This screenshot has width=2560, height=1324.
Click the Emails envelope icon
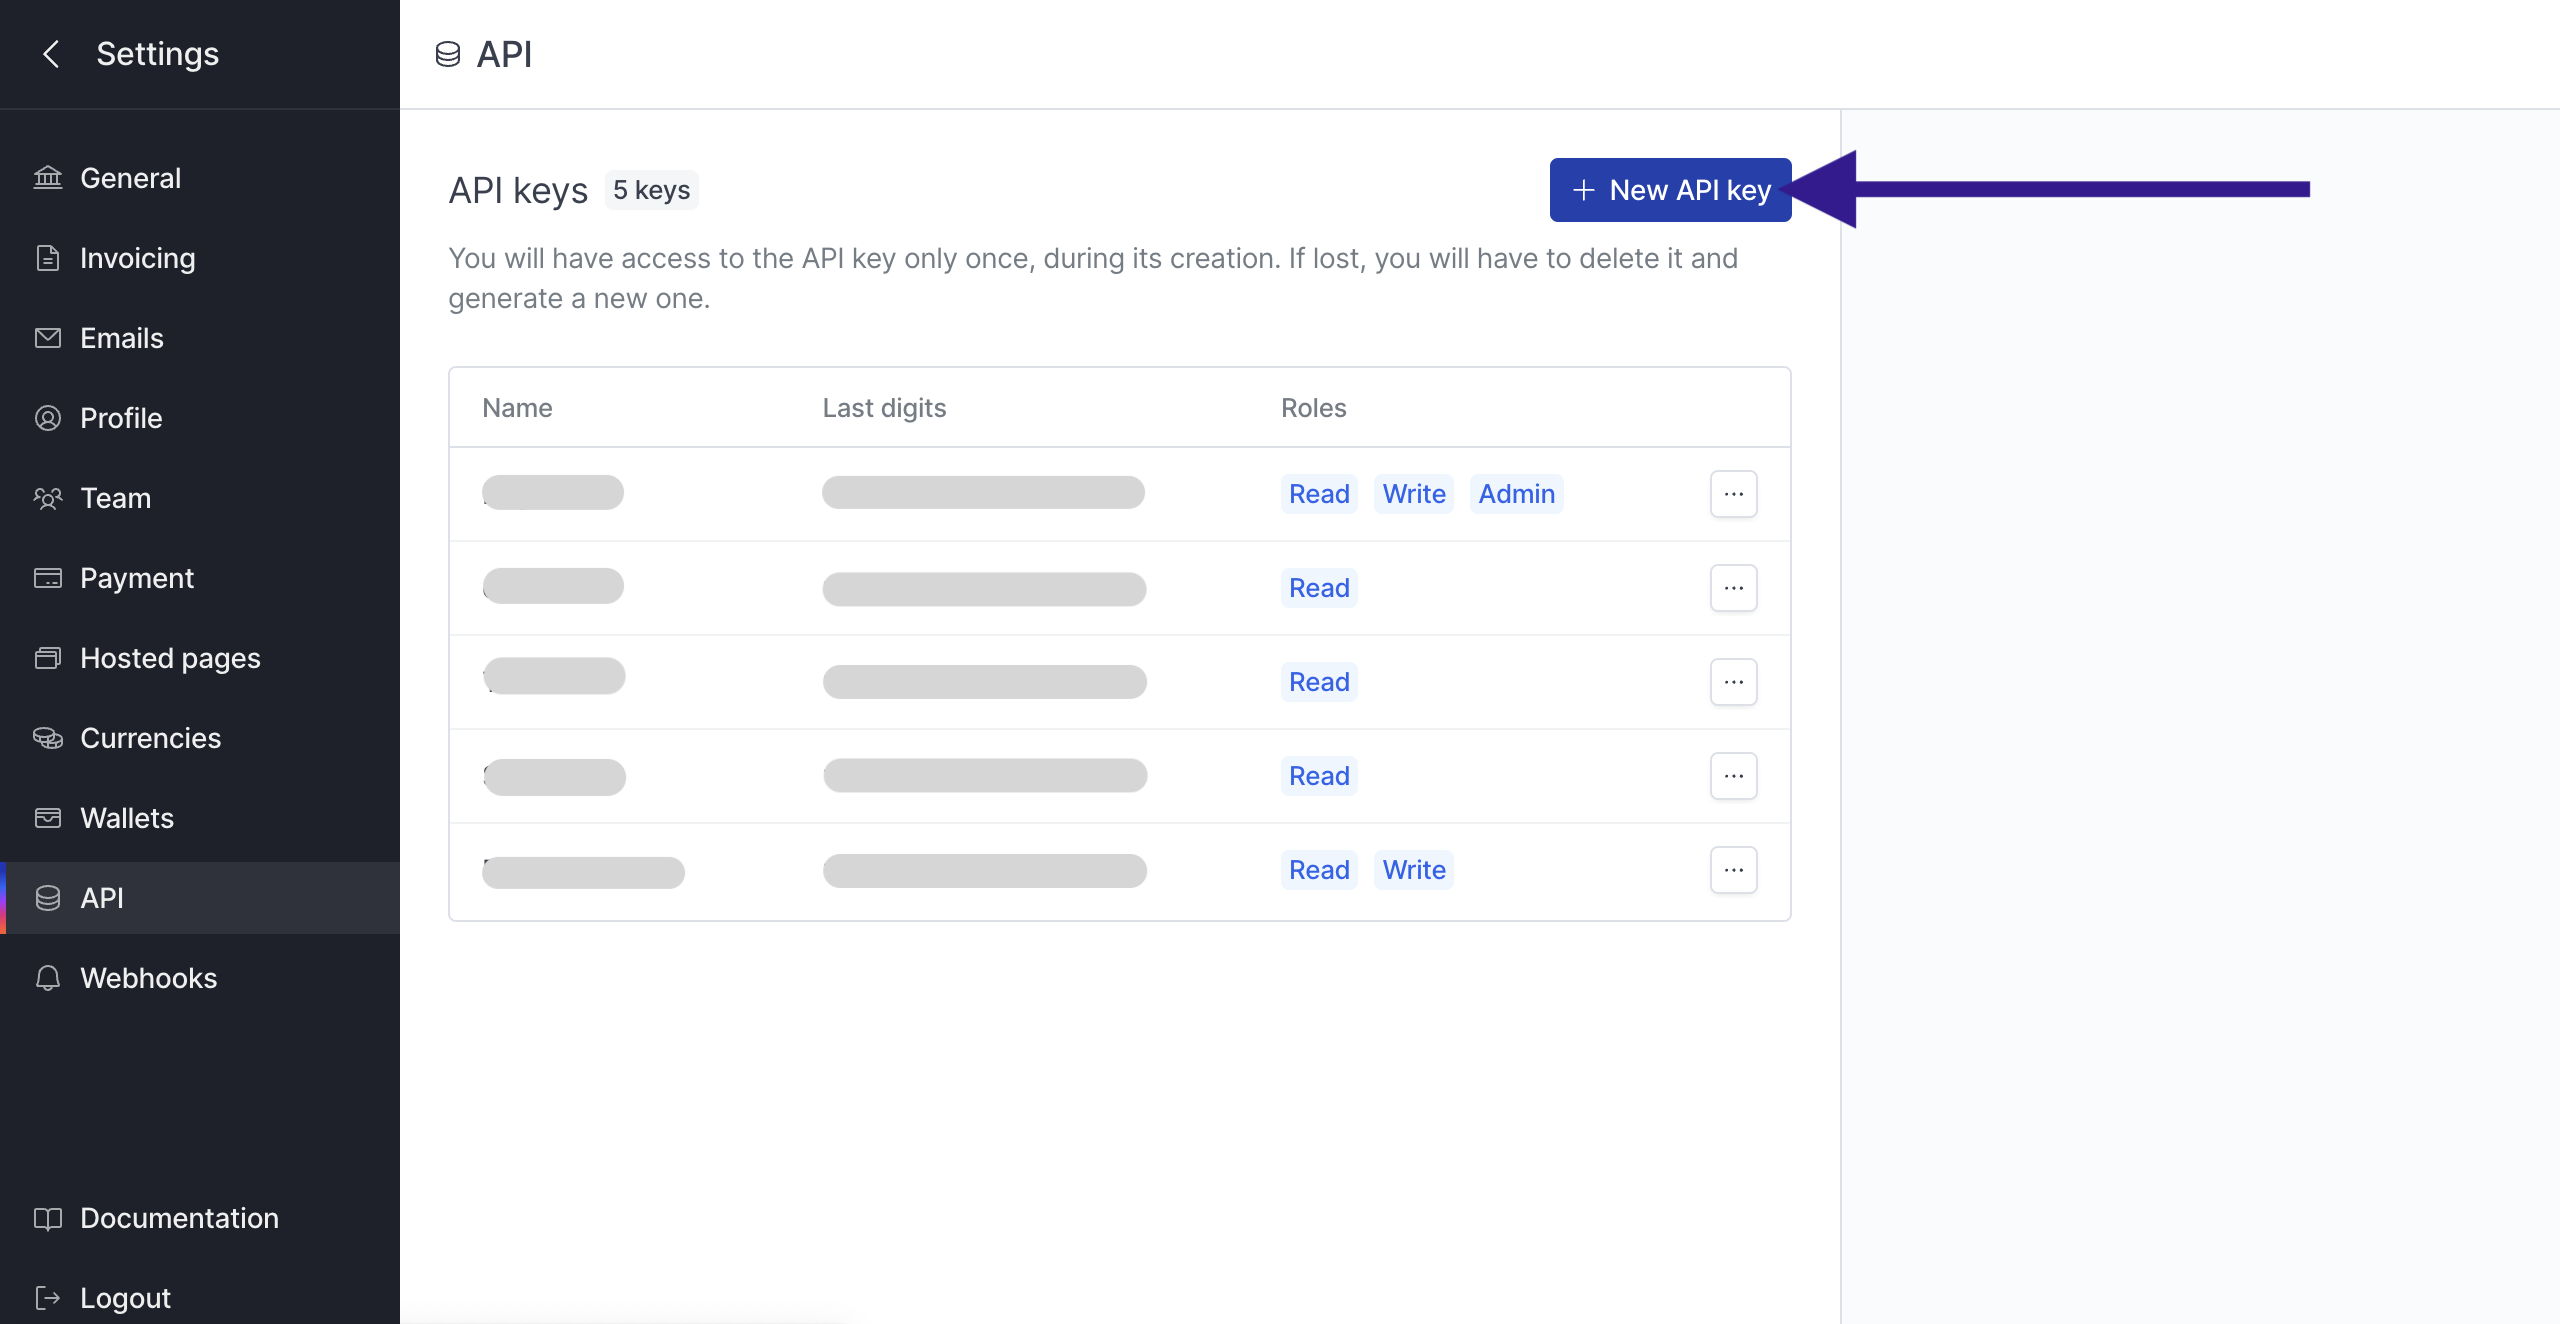click(x=48, y=338)
